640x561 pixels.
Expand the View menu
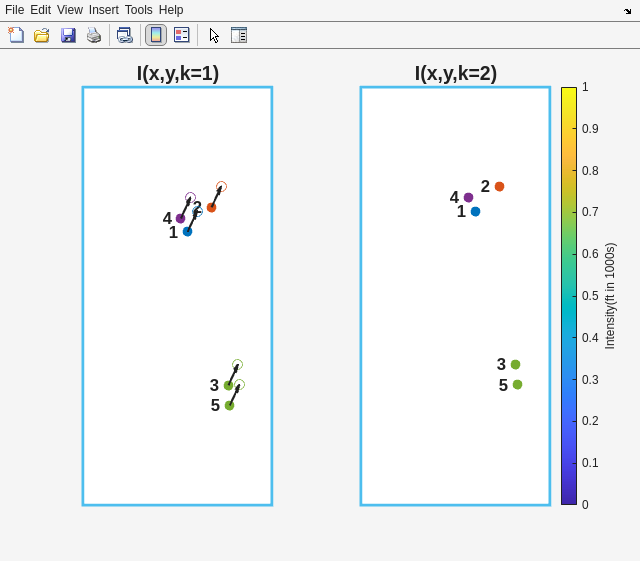[x=70, y=10]
